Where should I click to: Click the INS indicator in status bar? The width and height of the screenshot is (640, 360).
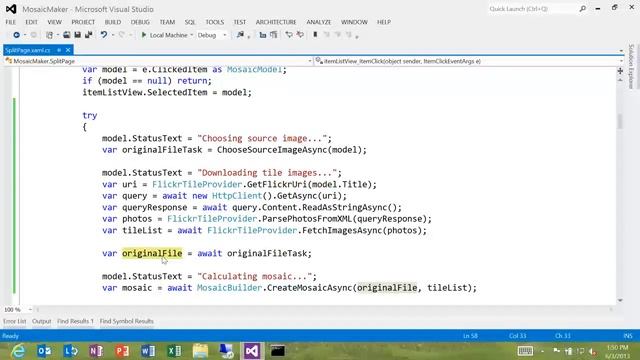[628, 336]
